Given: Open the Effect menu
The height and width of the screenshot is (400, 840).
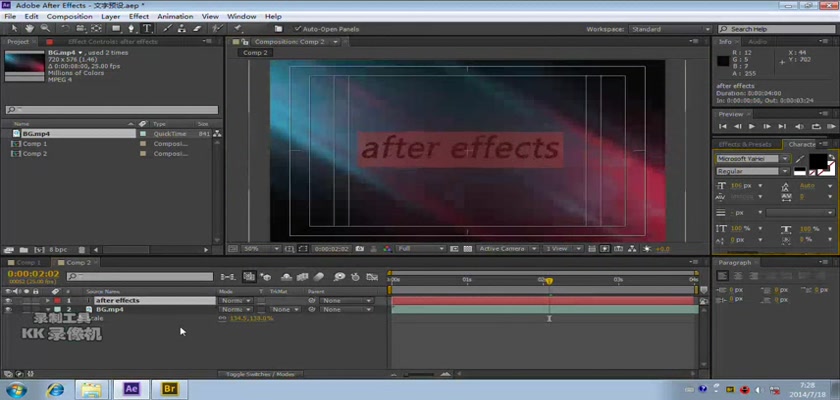Looking at the screenshot, I should (139, 17).
